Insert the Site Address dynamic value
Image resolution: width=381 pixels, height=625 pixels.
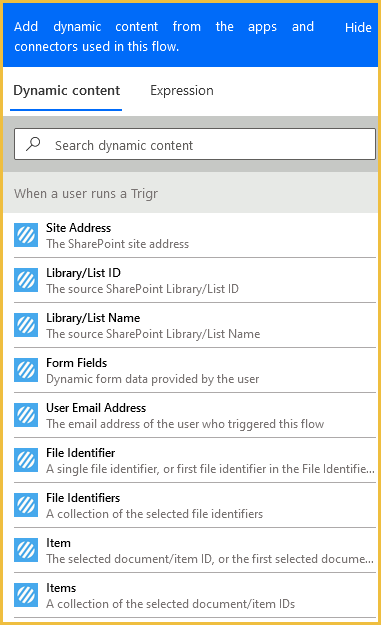click(x=79, y=228)
